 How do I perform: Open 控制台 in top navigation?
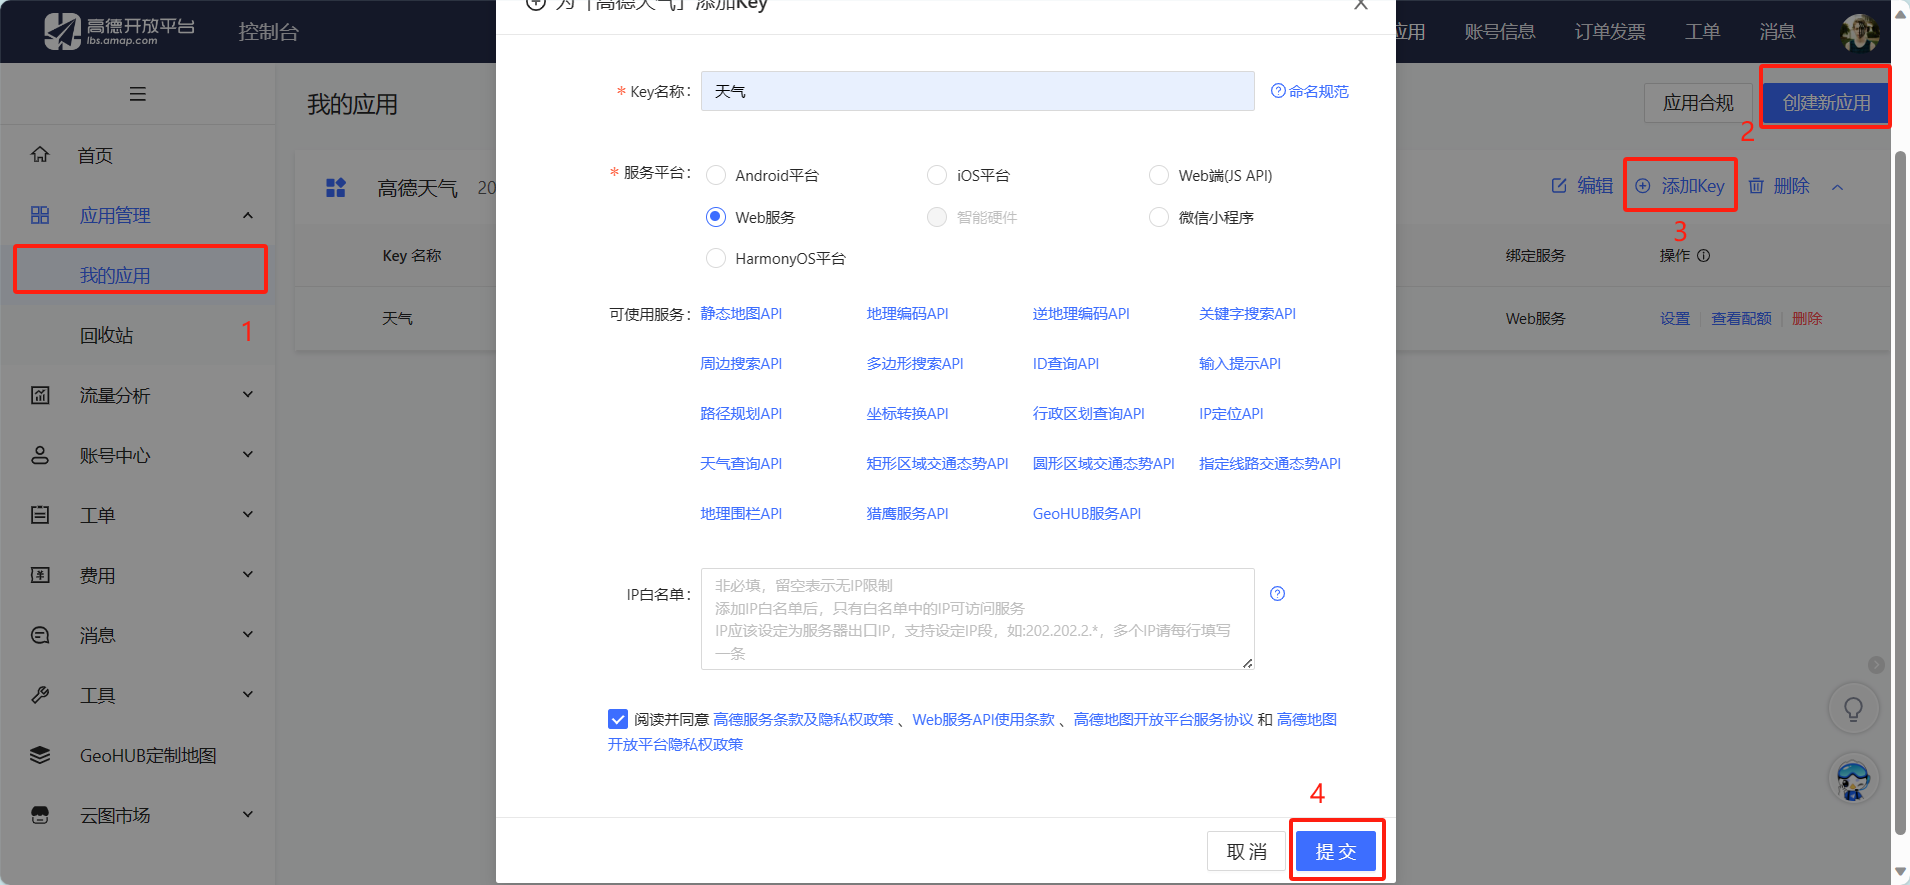pyautogui.click(x=269, y=32)
